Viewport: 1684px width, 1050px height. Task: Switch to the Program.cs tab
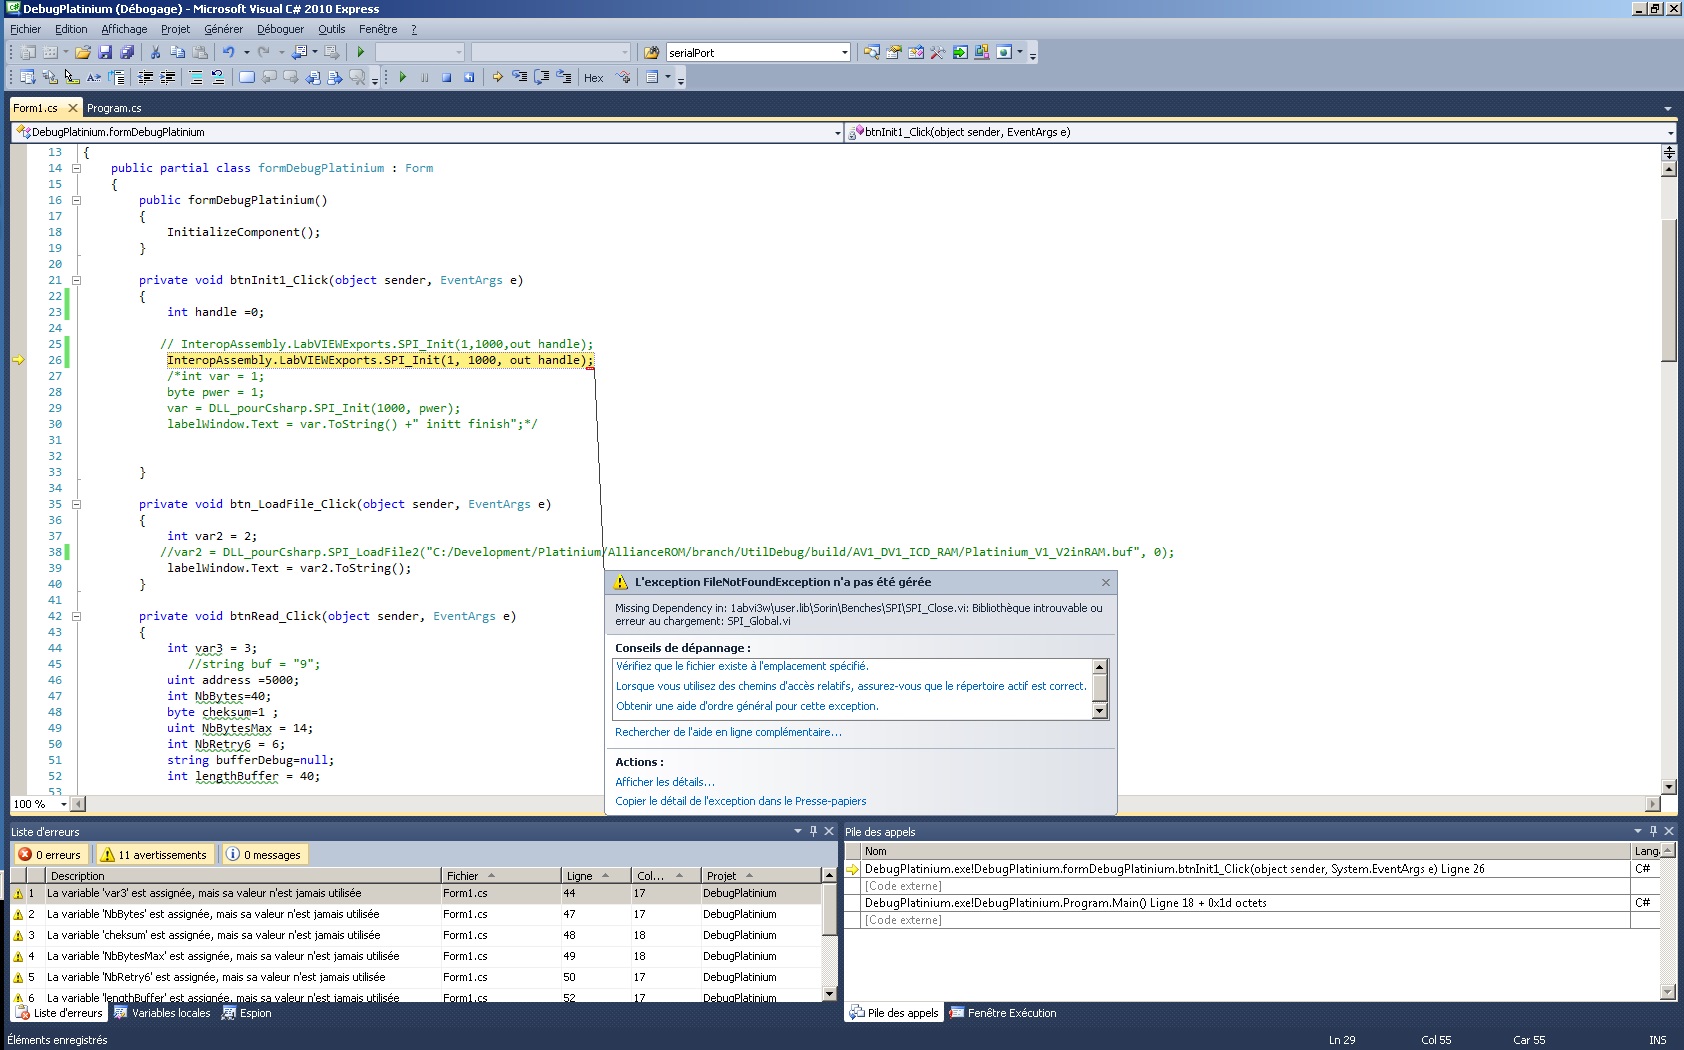[x=114, y=108]
